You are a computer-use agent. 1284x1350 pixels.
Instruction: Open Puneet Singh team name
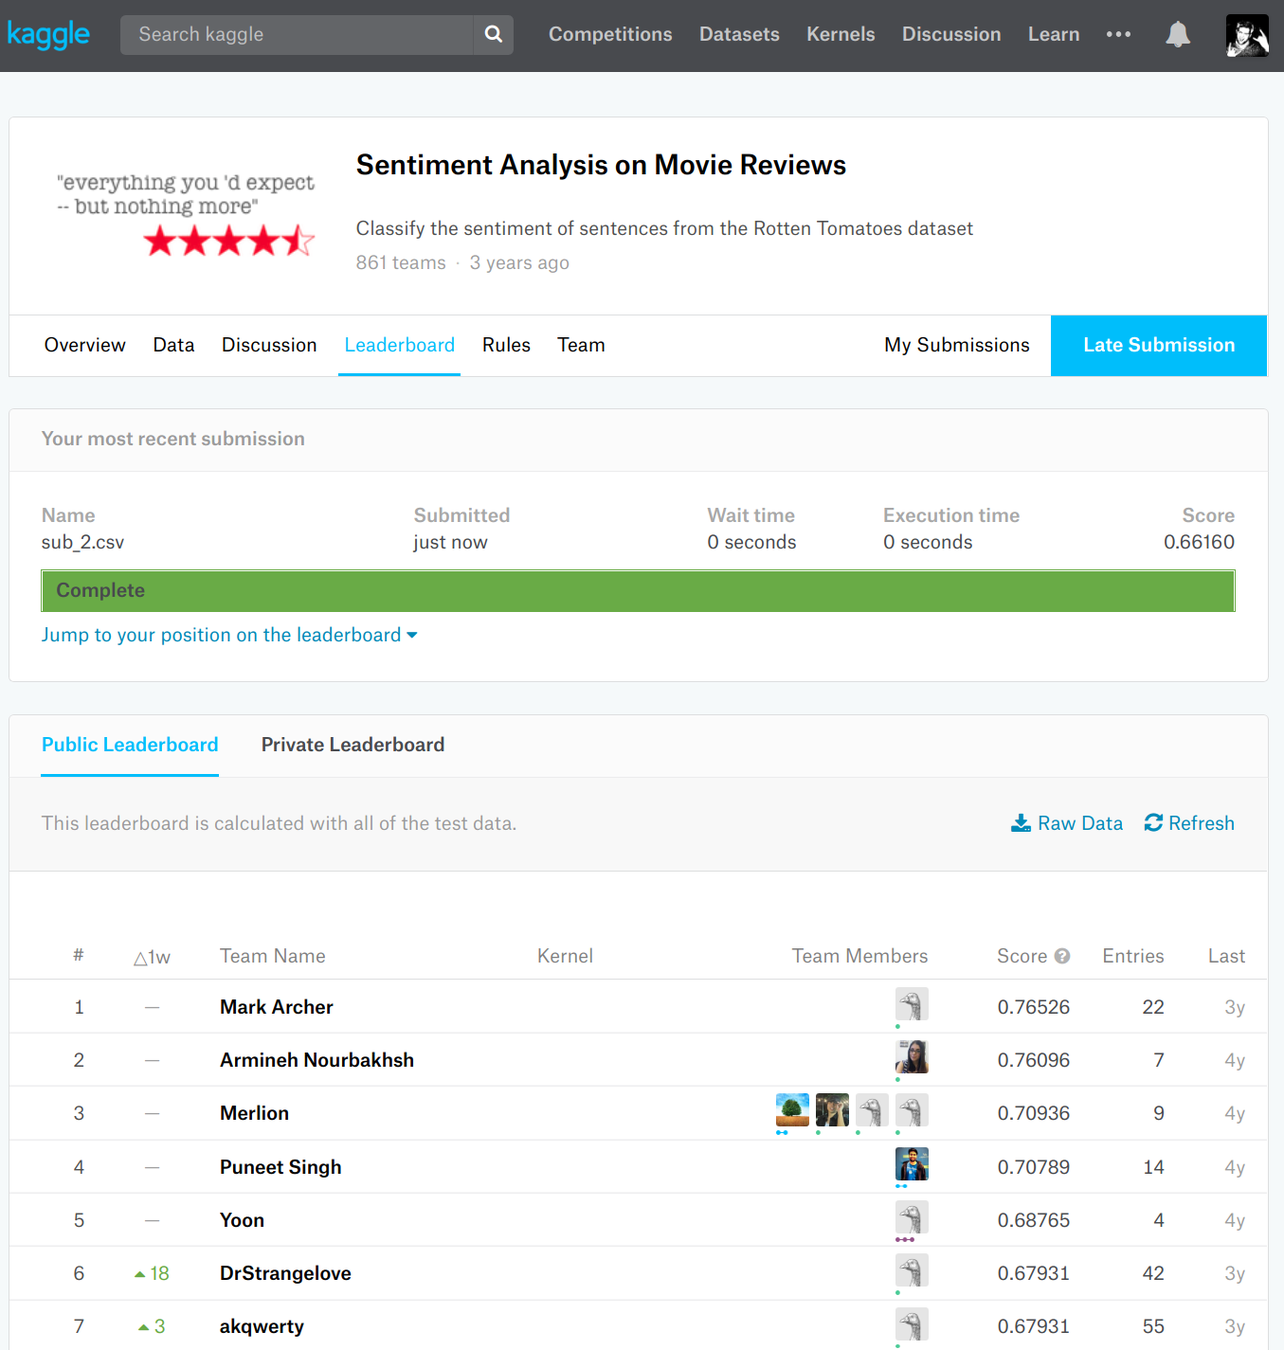coord(281,1167)
